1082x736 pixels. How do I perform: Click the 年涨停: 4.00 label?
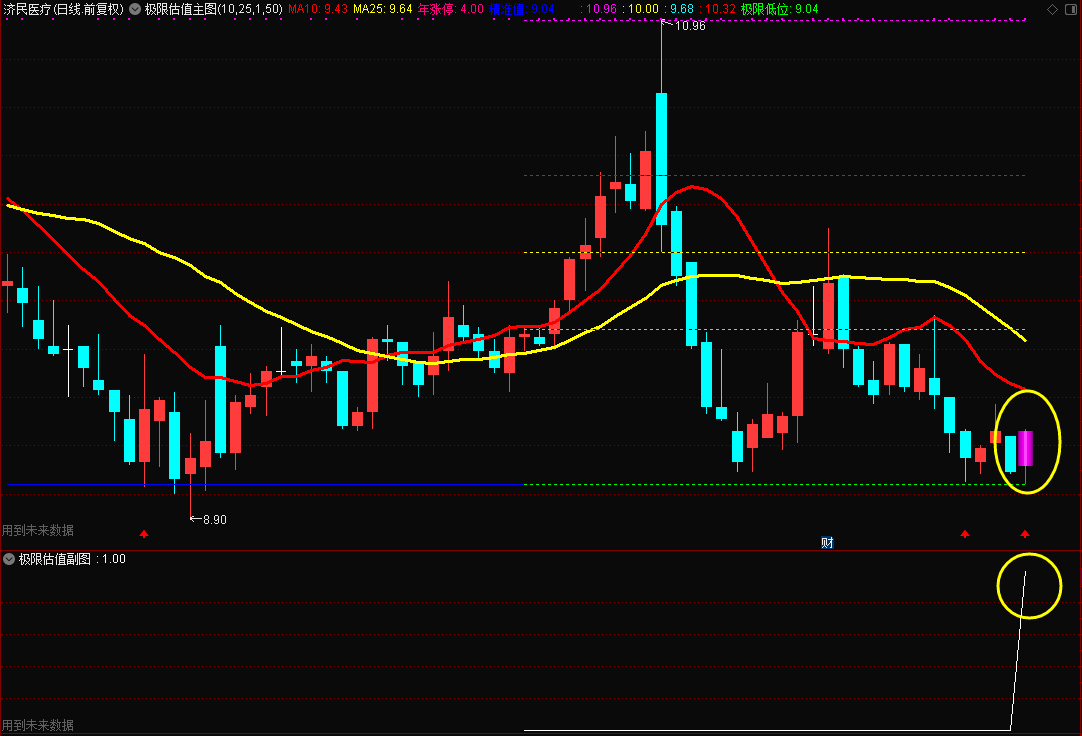pos(451,10)
